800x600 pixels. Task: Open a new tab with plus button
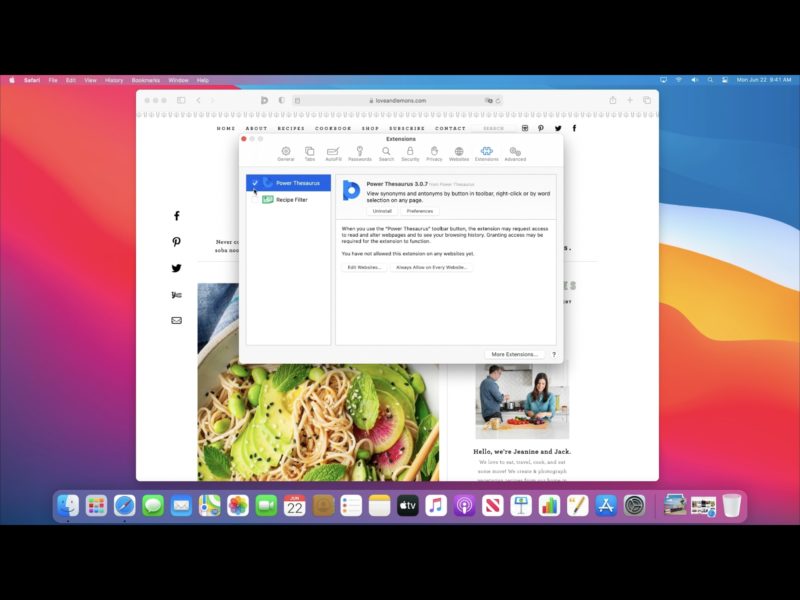630,100
